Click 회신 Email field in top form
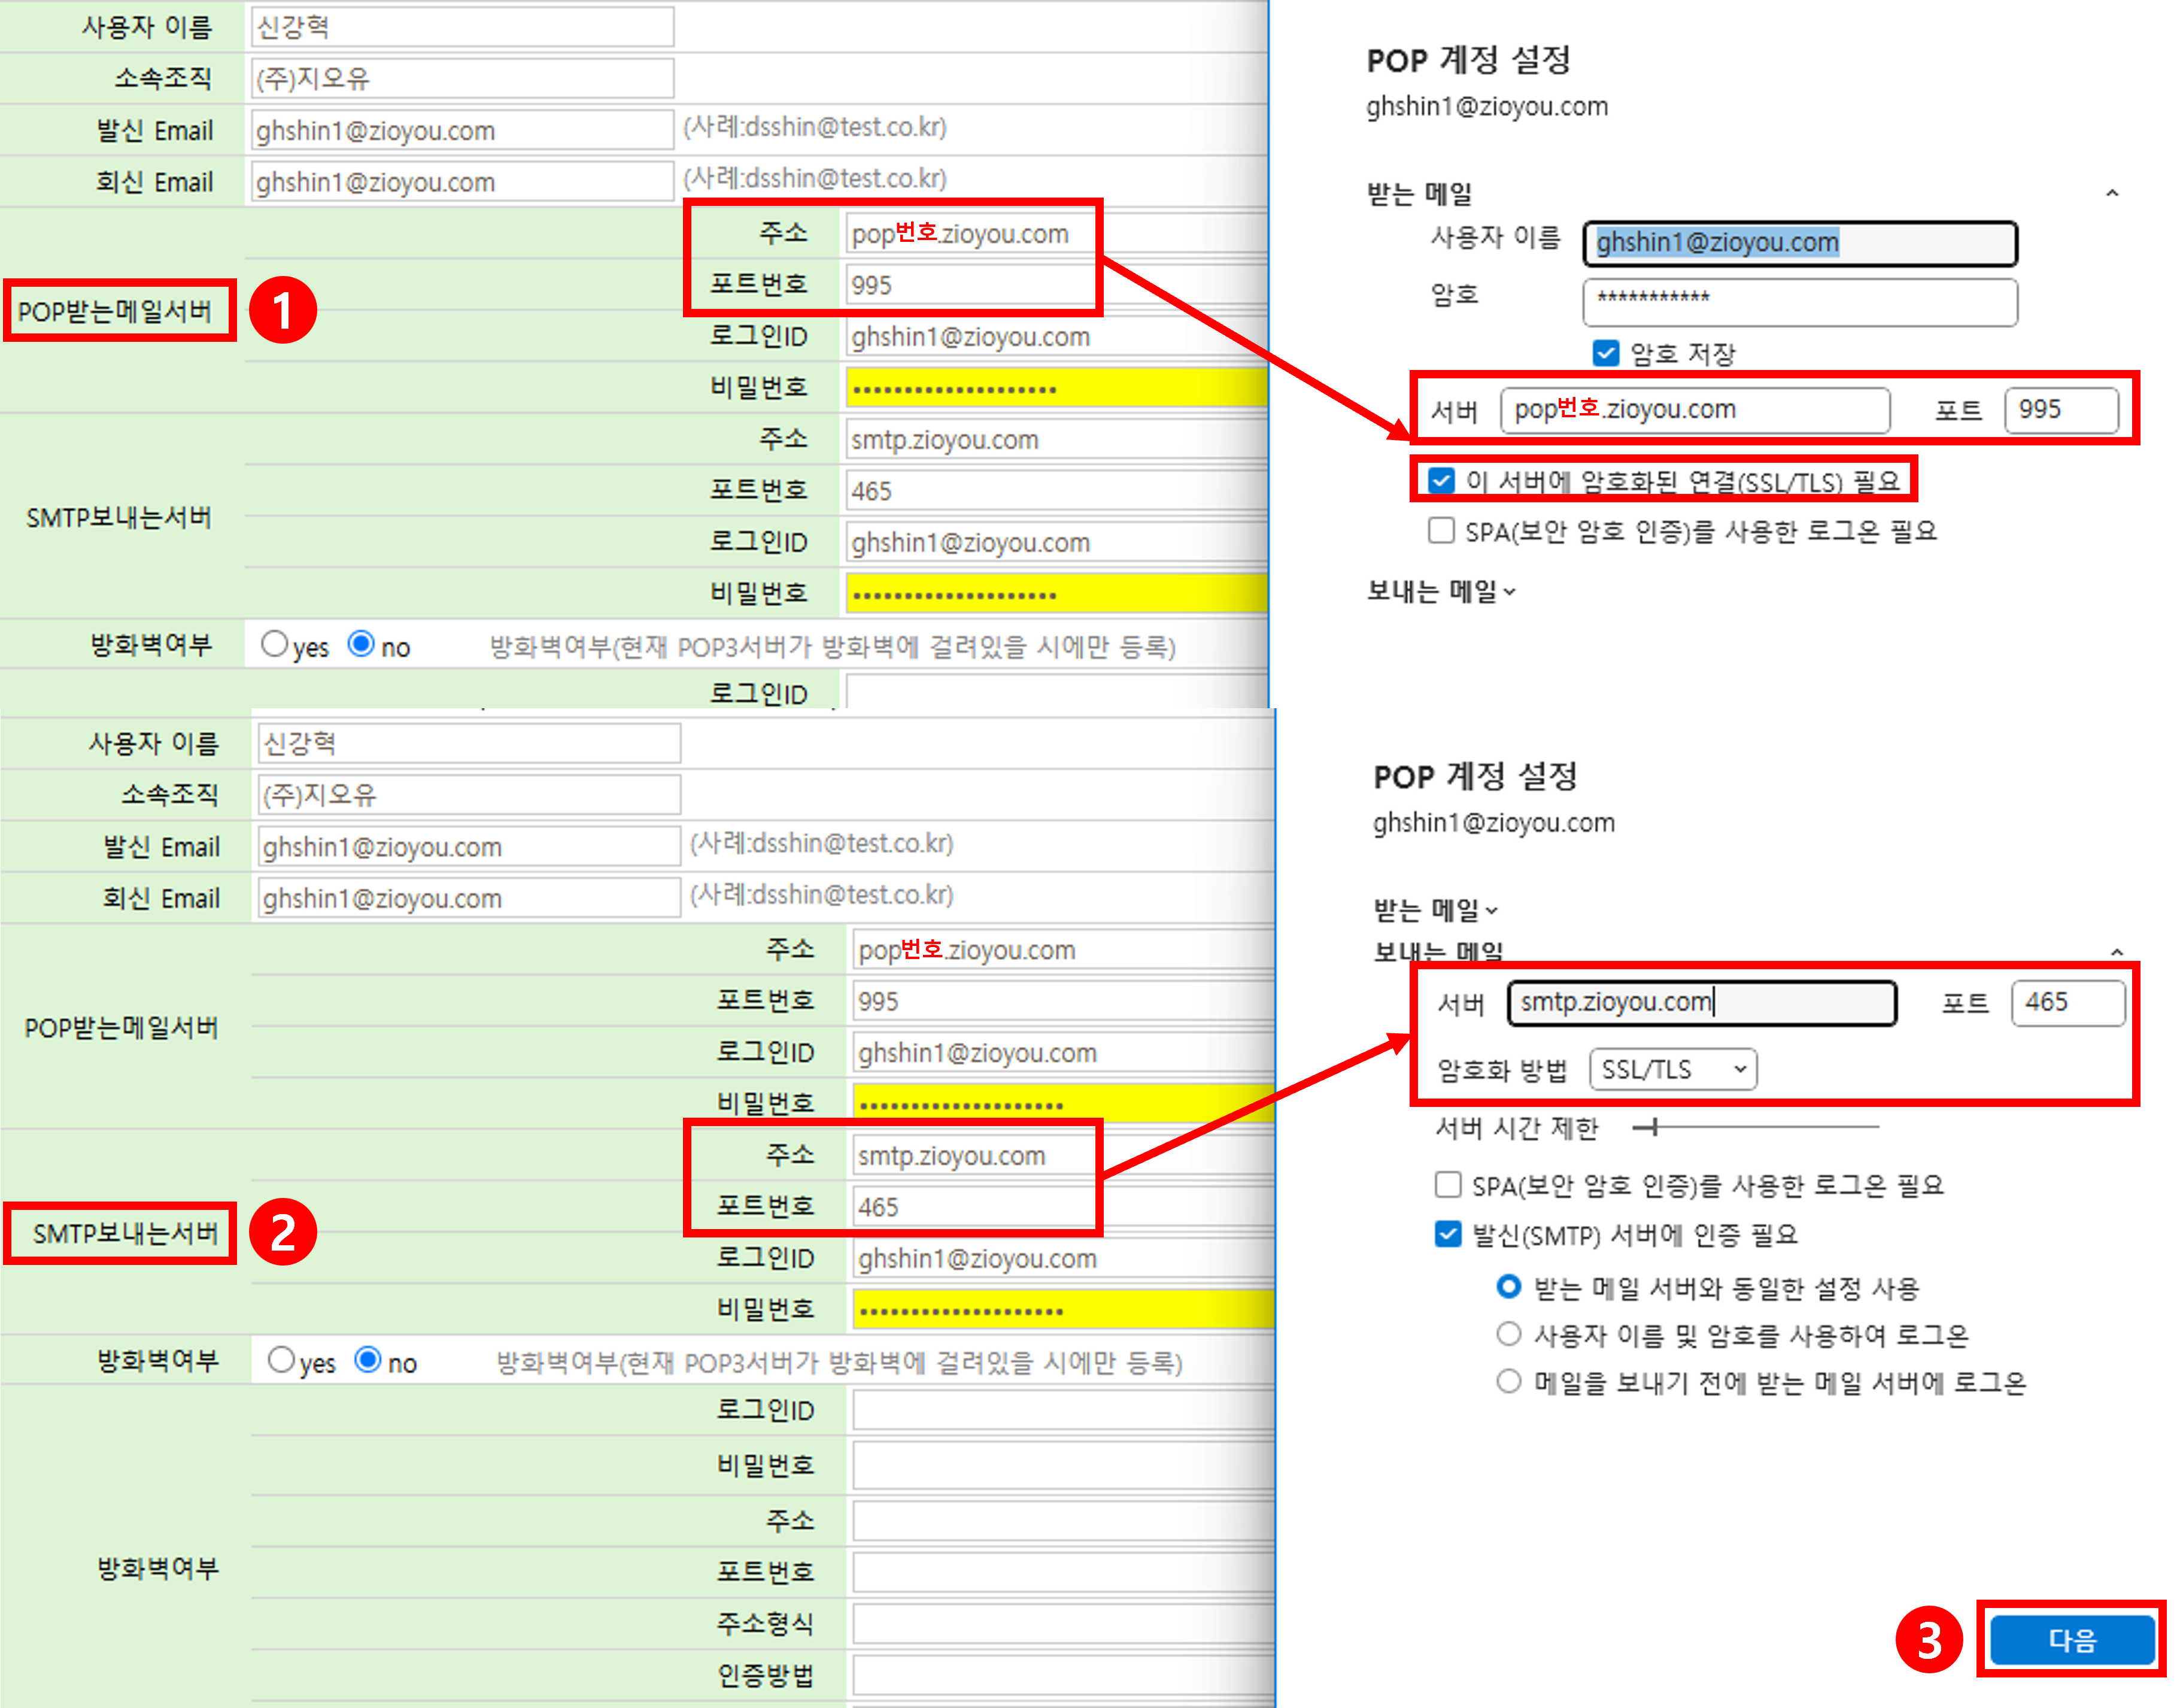This screenshot has height=1708, width=2180. pyautogui.click(x=462, y=182)
